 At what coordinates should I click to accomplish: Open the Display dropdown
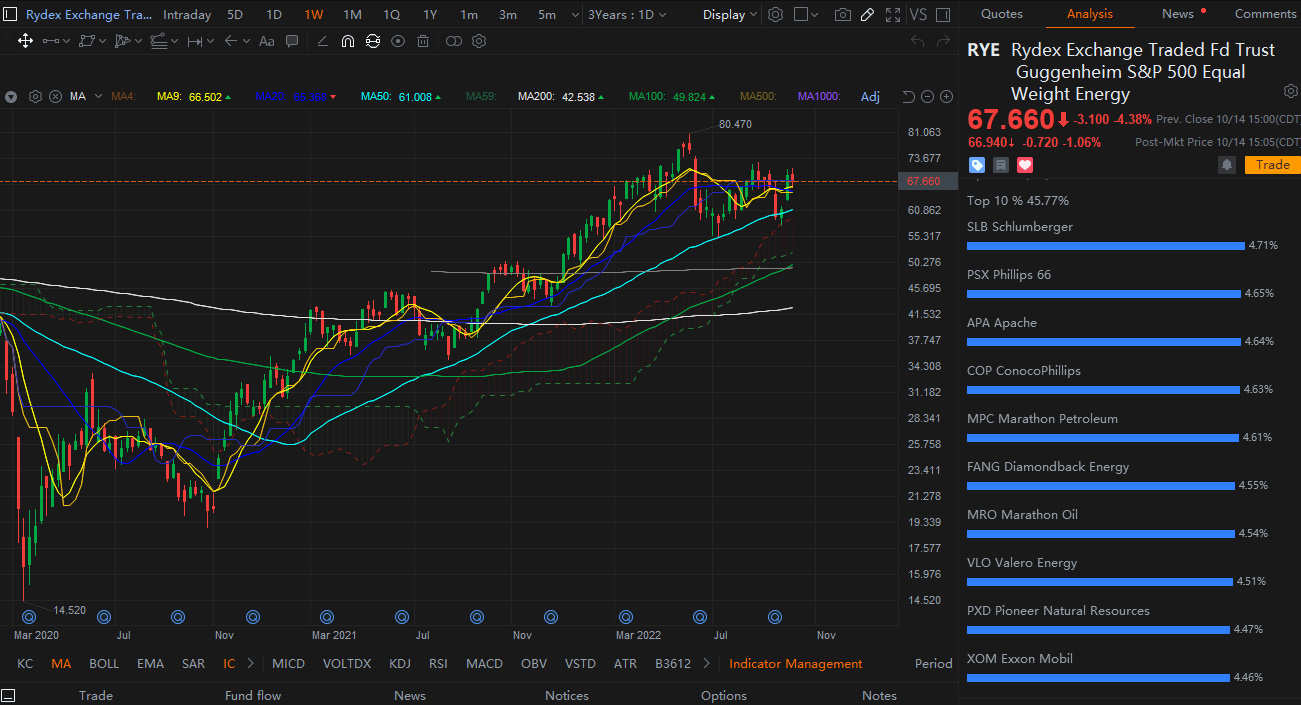coord(730,15)
